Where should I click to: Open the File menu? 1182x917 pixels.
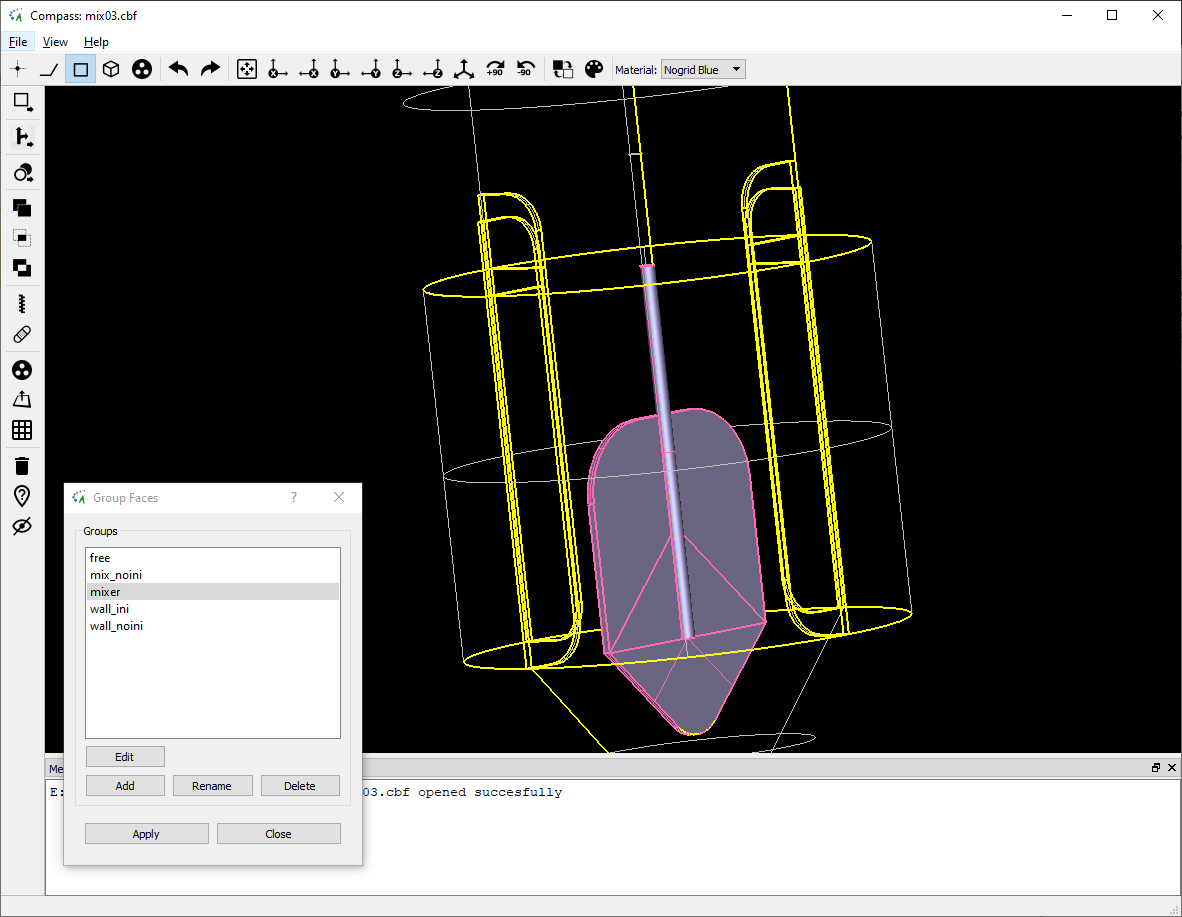coord(18,42)
